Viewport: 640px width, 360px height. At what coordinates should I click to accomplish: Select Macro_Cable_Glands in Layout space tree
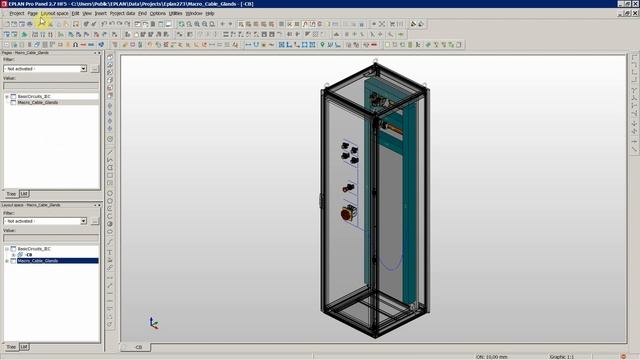pyautogui.click(x=38, y=261)
